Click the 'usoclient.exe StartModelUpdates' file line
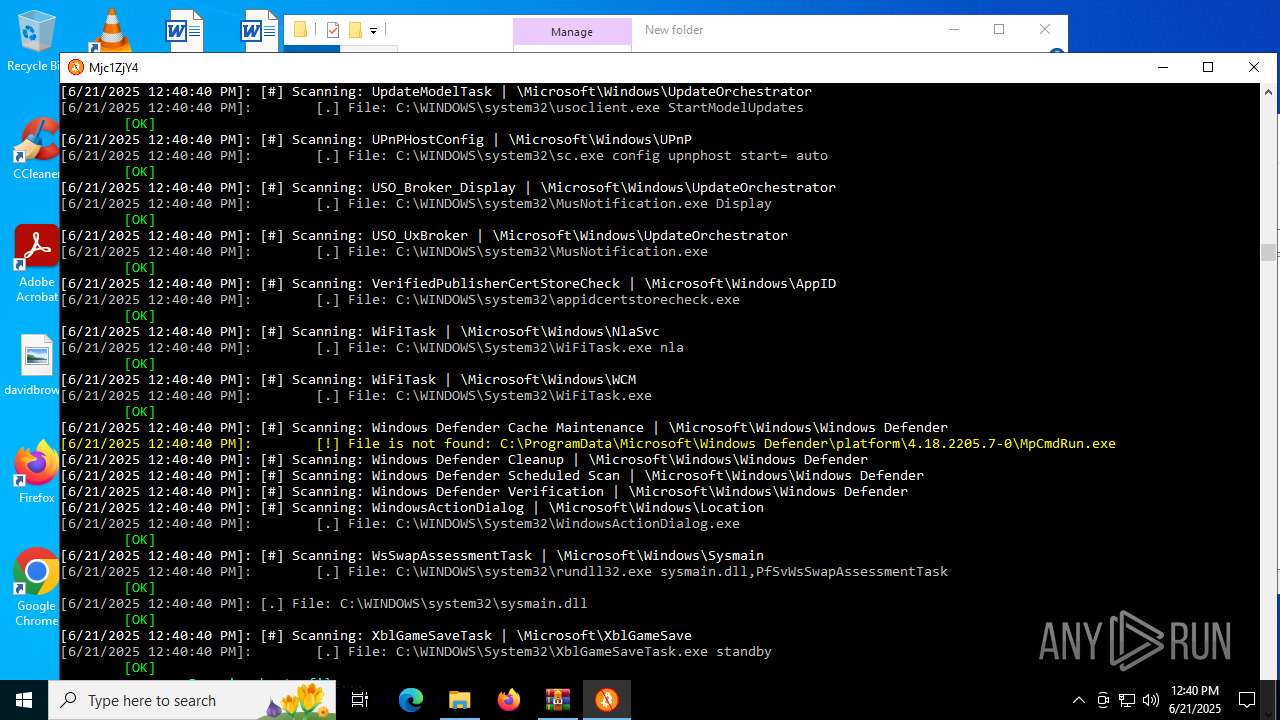 (432, 107)
